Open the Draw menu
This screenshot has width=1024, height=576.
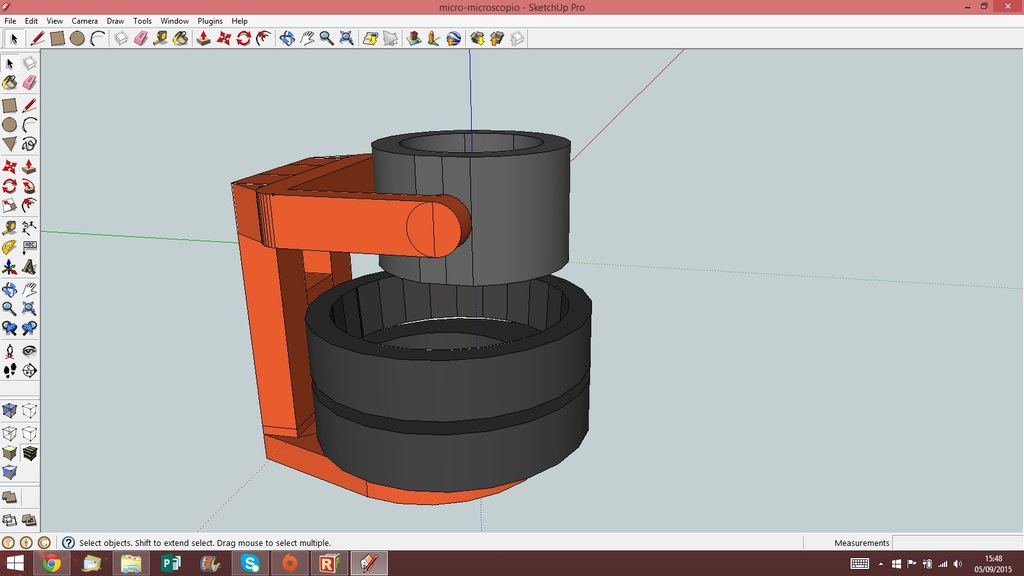tap(115, 21)
